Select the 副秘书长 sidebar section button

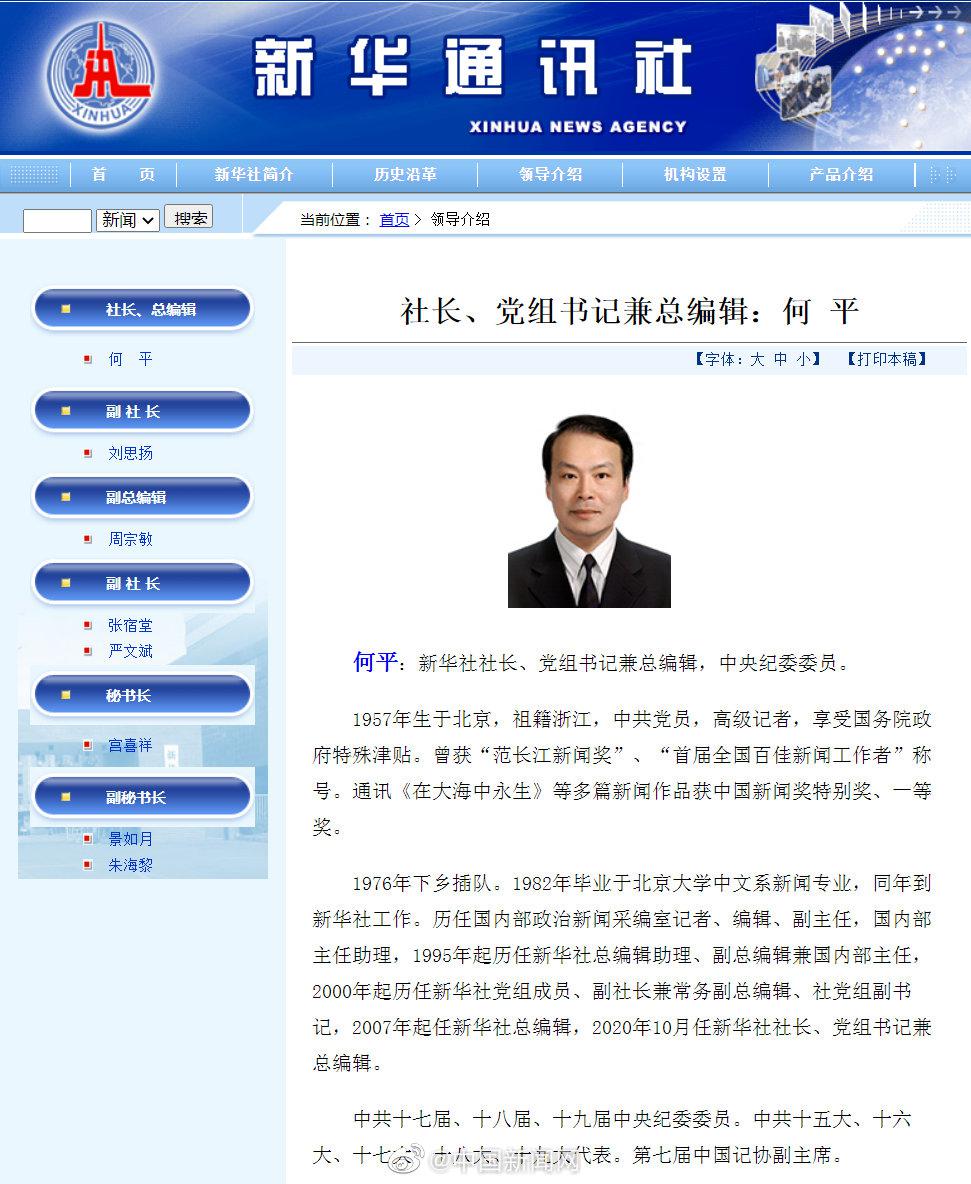(x=142, y=797)
